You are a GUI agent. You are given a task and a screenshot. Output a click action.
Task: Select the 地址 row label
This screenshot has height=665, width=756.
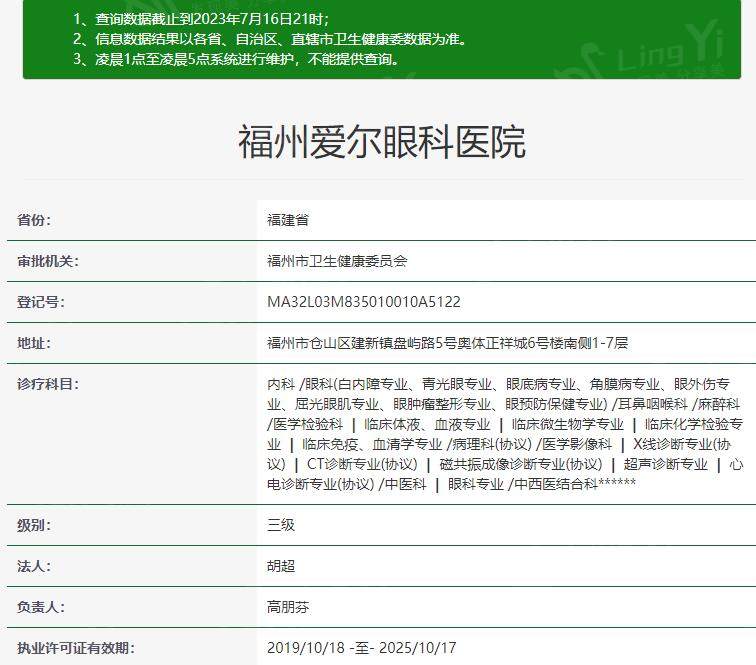coord(34,343)
